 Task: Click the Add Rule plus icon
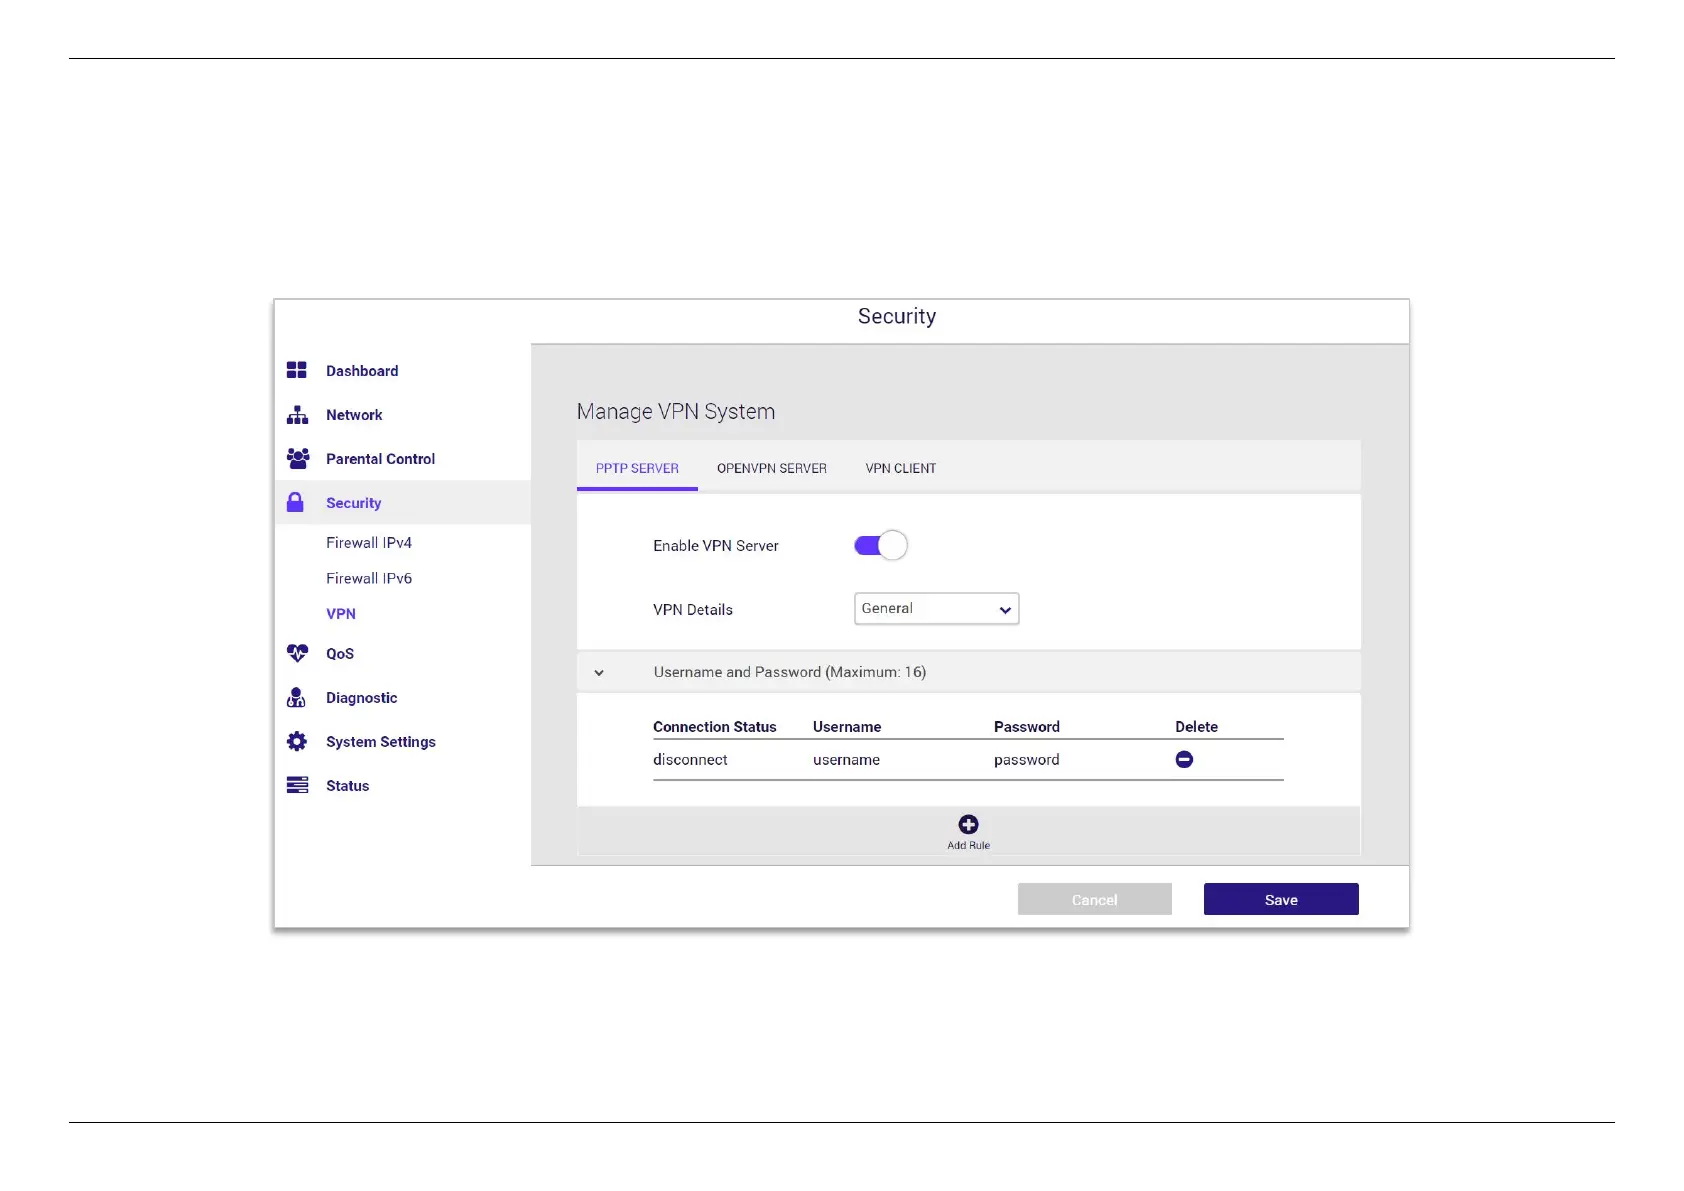coord(968,824)
